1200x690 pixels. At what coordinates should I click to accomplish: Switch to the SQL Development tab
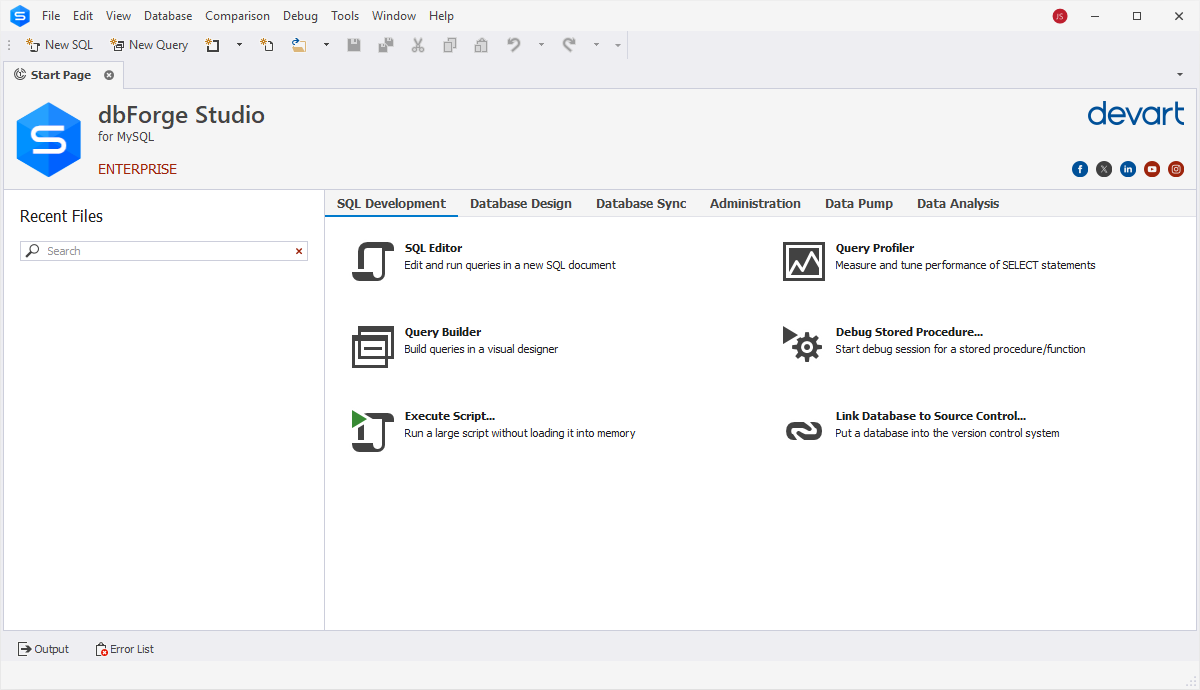coord(391,203)
